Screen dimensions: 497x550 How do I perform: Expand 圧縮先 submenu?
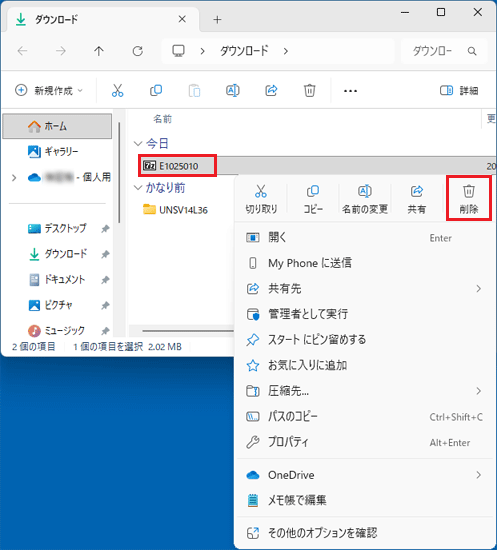point(478,391)
